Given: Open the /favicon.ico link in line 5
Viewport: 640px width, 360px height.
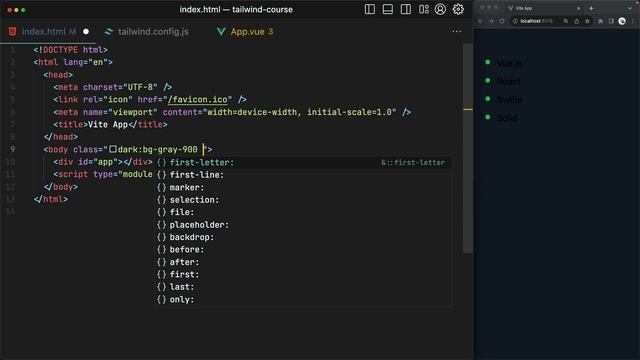Looking at the screenshot, I should tap(198, 100).
